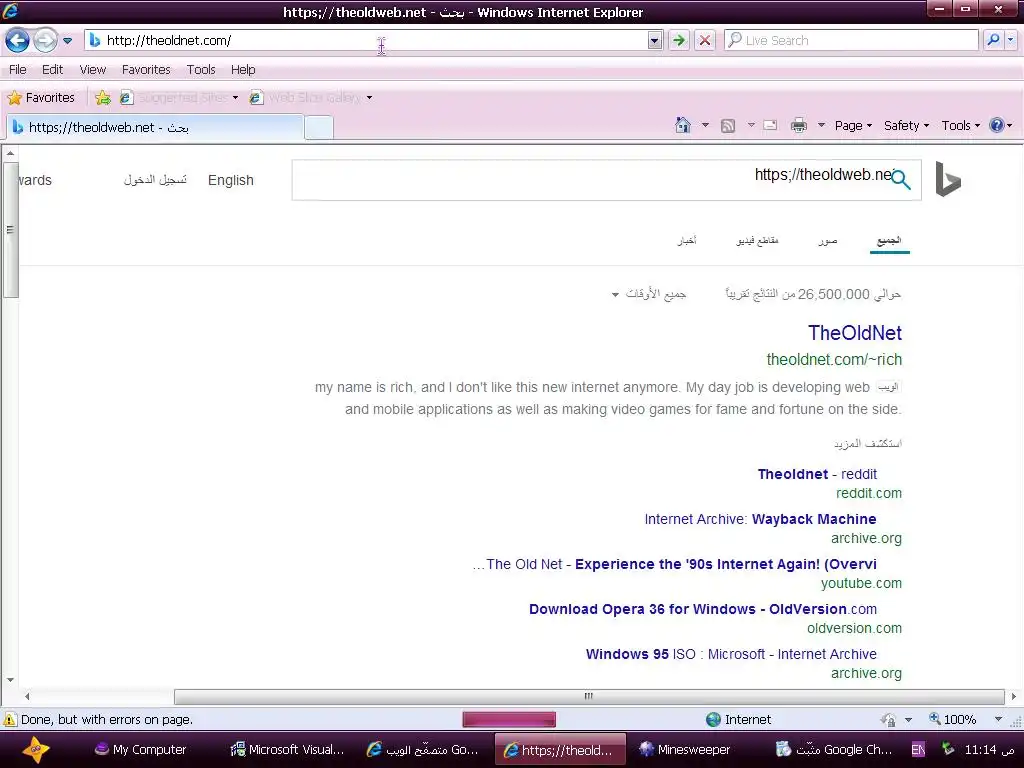Click the green Go arrow button
Viewport: 1024px width, 768px height.
(679, 40)
